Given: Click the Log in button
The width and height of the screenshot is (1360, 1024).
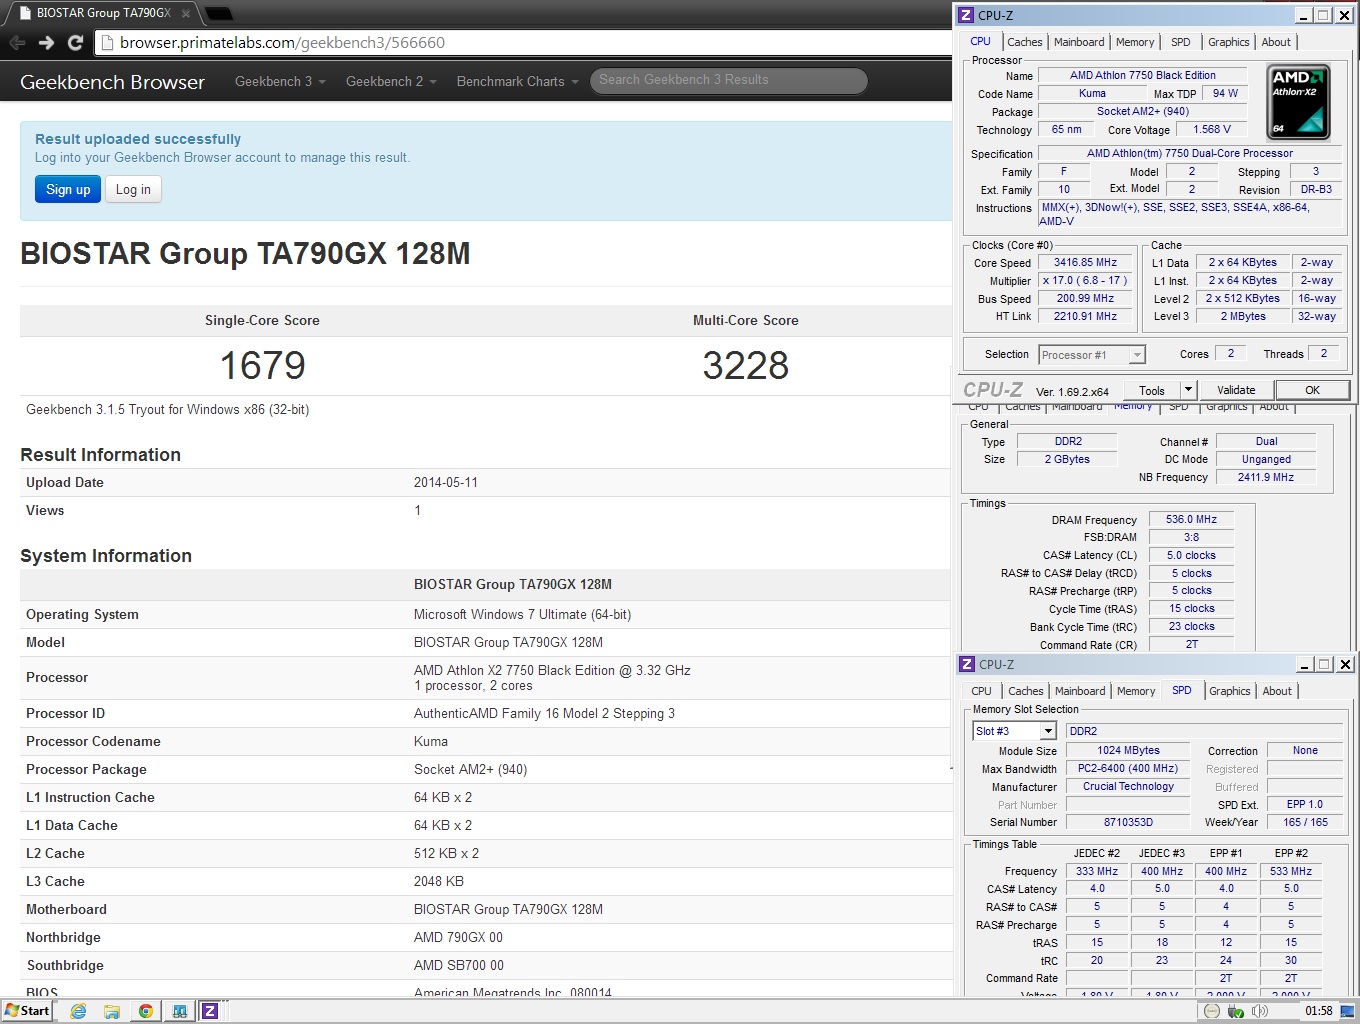Looking at the screenshot, I should tap(133, 189).
